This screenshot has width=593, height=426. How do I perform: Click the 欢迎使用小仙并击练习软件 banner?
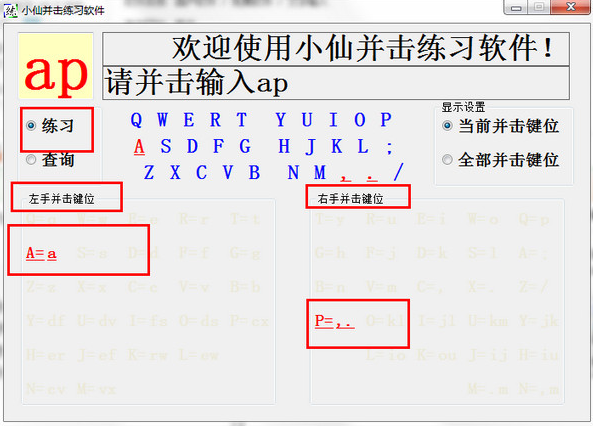click(336, 49)
